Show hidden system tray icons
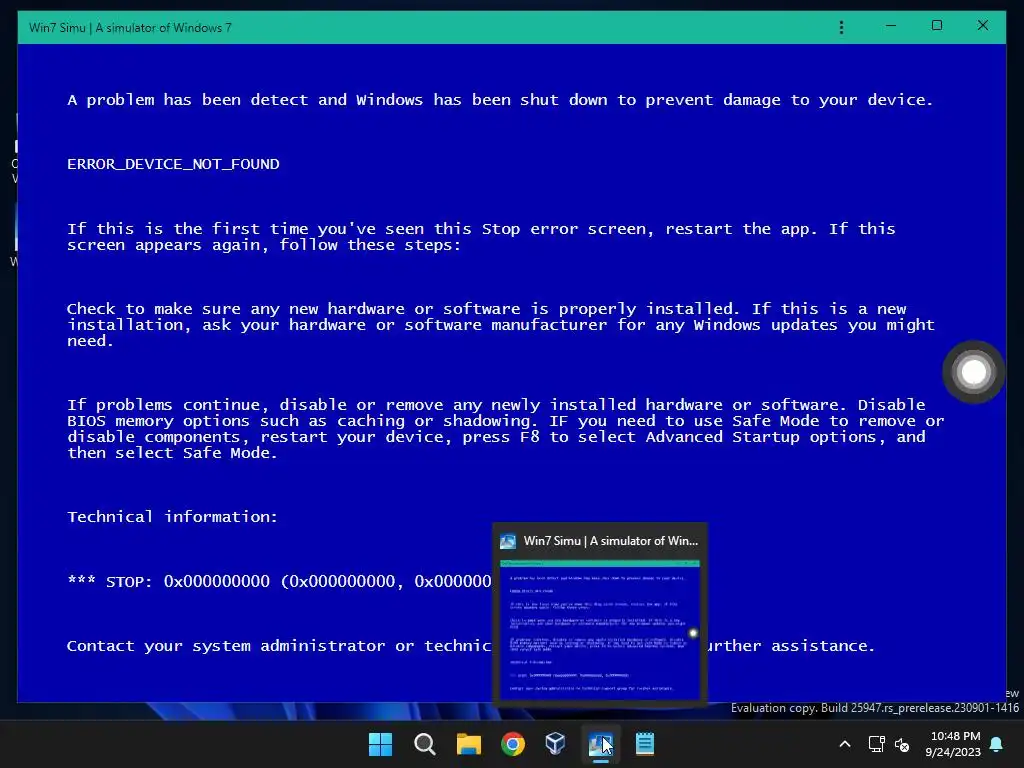The height and width of the screenshot is (768, 1024). click(844, 744)
